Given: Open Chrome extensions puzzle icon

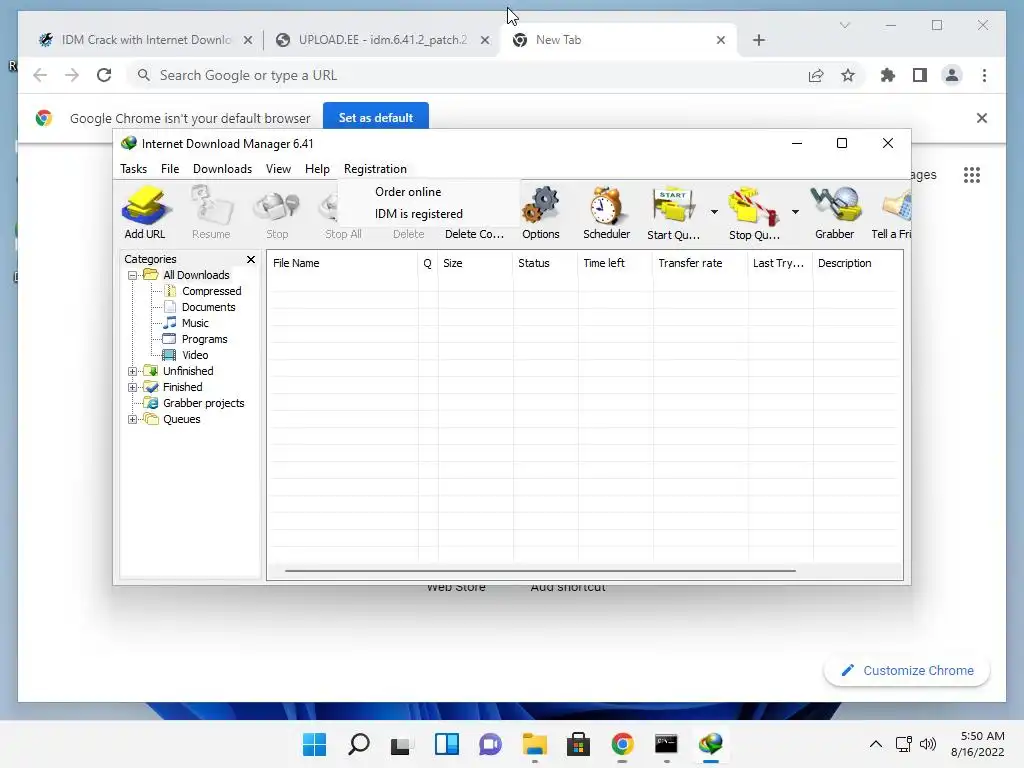Looking at the screenshot, I should [x=888, y=76].
